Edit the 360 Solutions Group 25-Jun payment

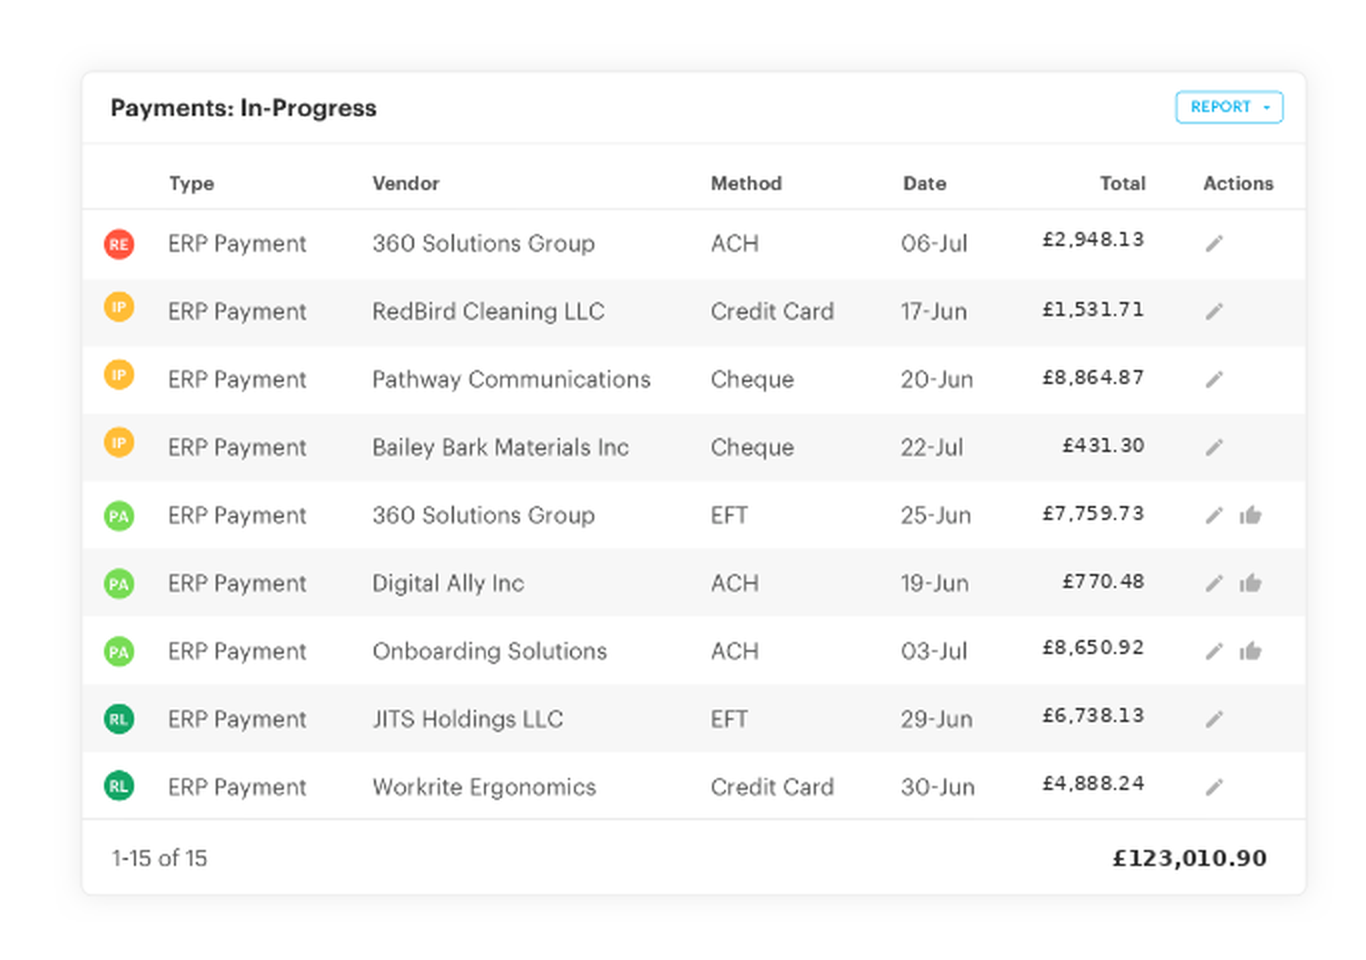tap(1214, 515)
